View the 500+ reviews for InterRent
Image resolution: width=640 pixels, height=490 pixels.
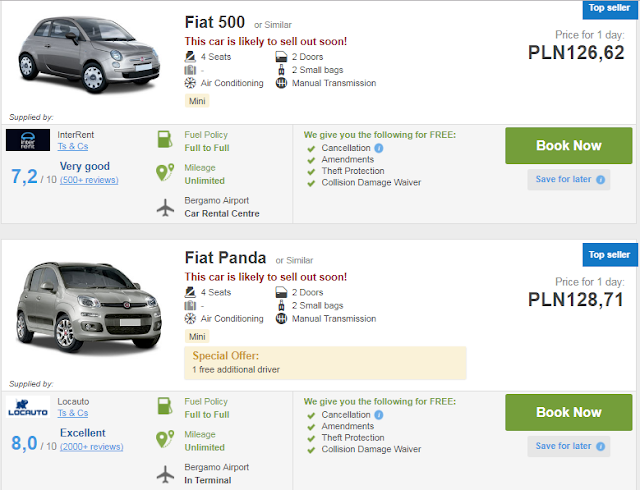tap(89, 180)
